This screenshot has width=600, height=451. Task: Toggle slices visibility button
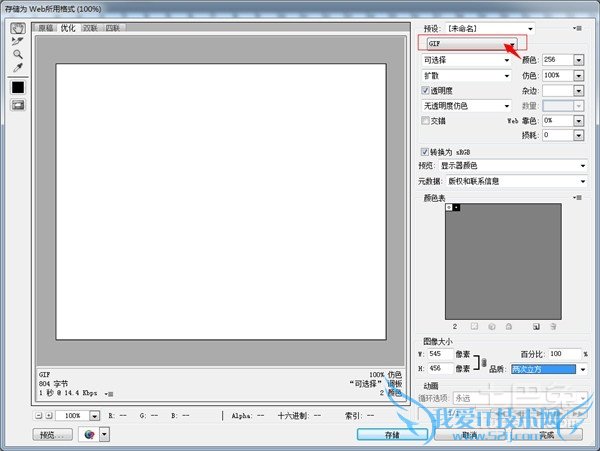point(18,105)
